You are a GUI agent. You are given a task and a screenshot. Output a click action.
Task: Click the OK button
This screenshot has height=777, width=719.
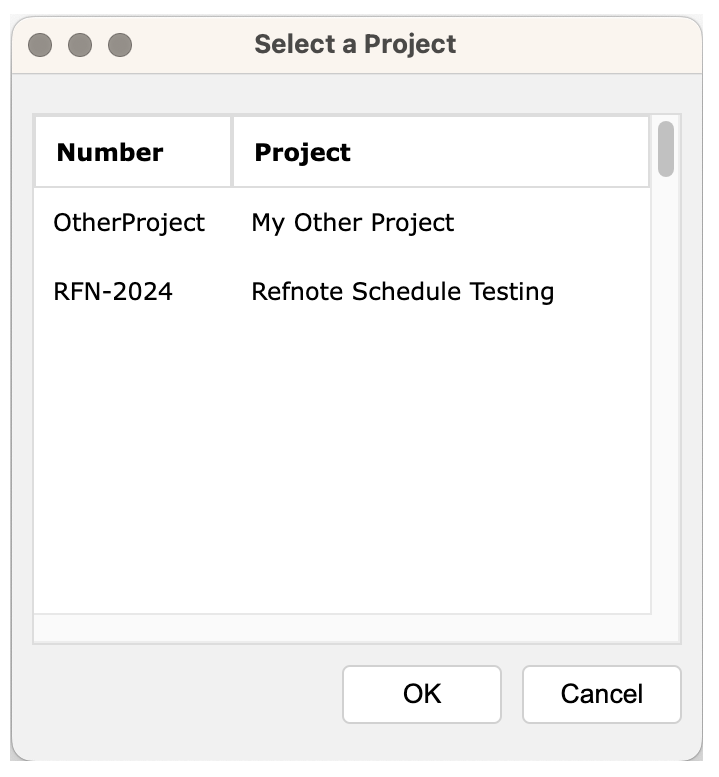pos(421,694)
